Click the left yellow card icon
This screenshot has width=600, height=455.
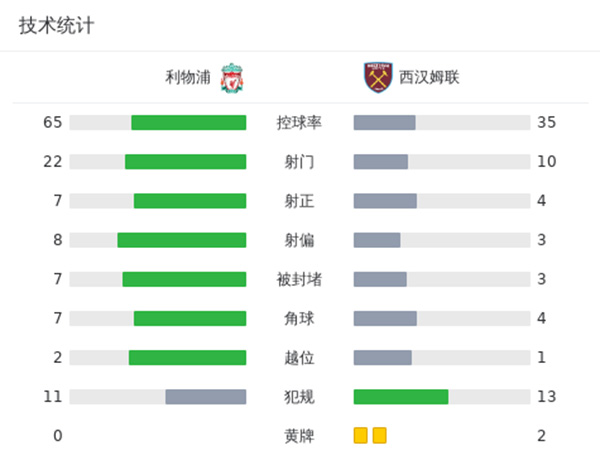click(360, 435)
